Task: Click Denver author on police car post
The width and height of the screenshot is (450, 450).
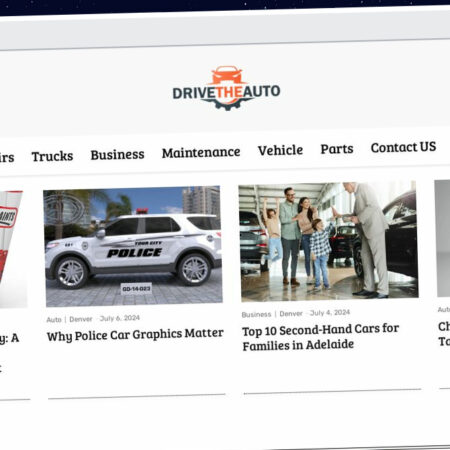Action: pos(81,319)
